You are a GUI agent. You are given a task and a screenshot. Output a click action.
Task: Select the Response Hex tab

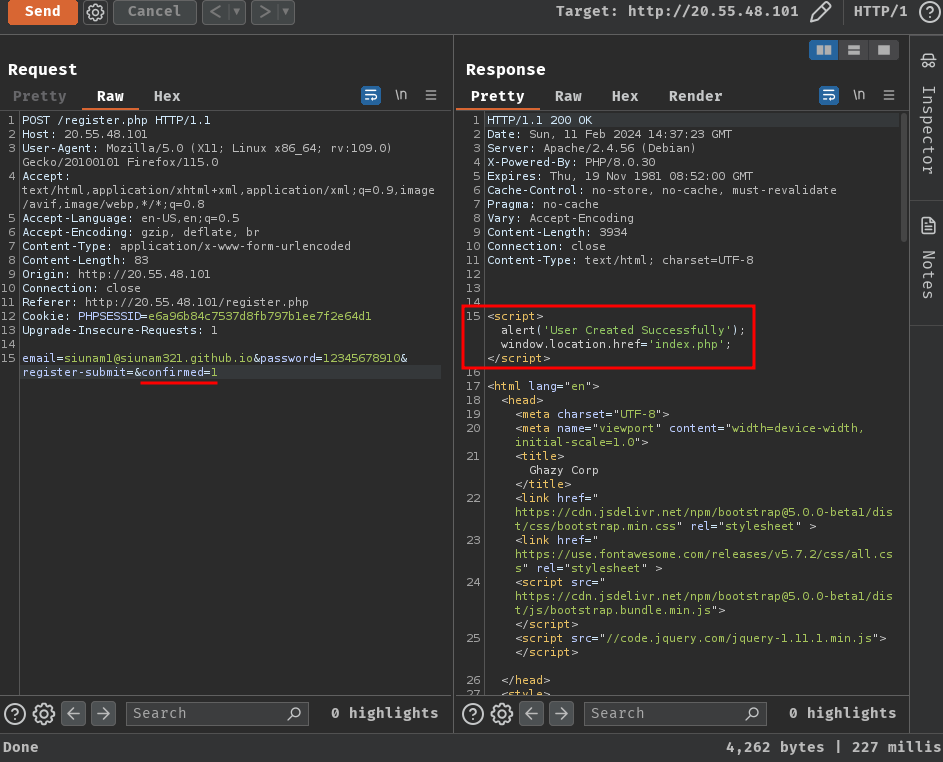tap(625, 96)
